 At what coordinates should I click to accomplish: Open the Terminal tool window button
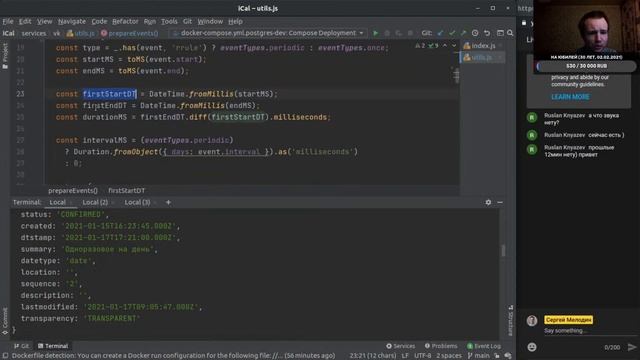point(53,346)
